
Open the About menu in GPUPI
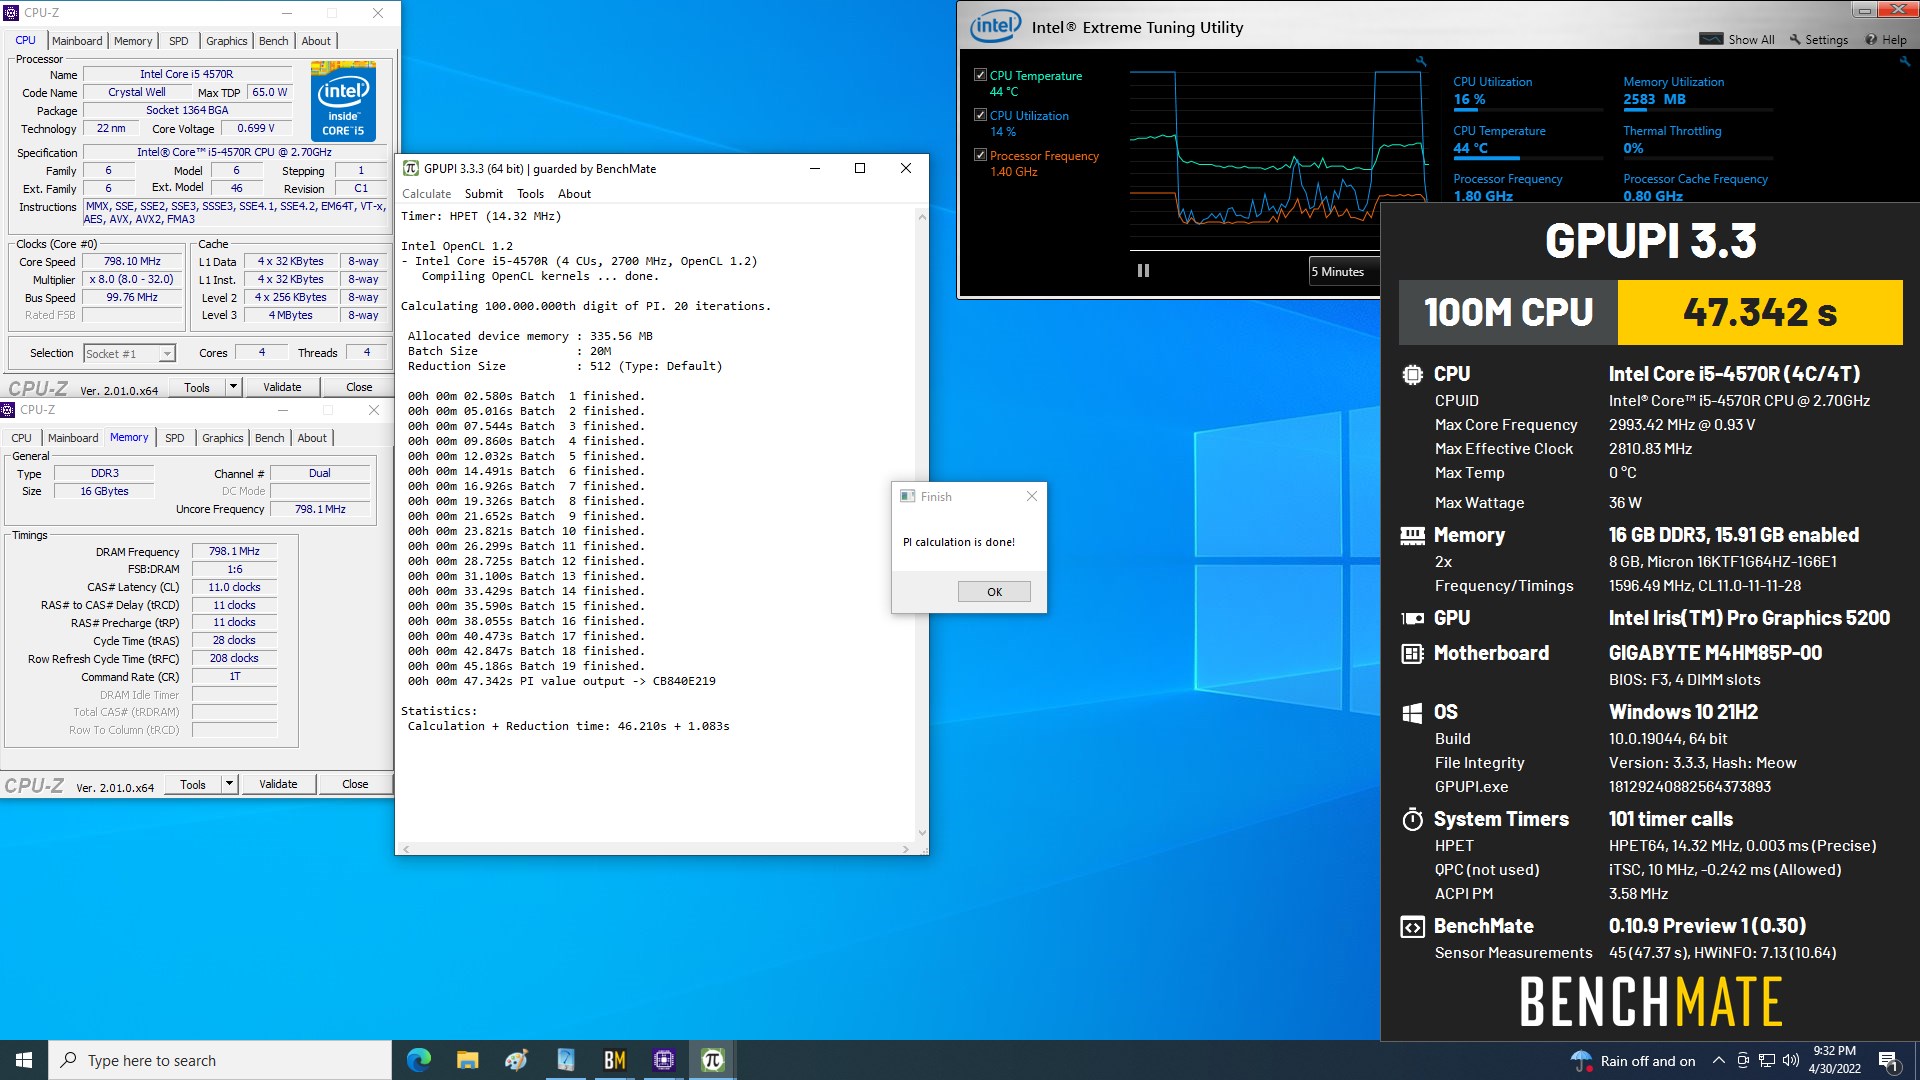pos(574,194)
